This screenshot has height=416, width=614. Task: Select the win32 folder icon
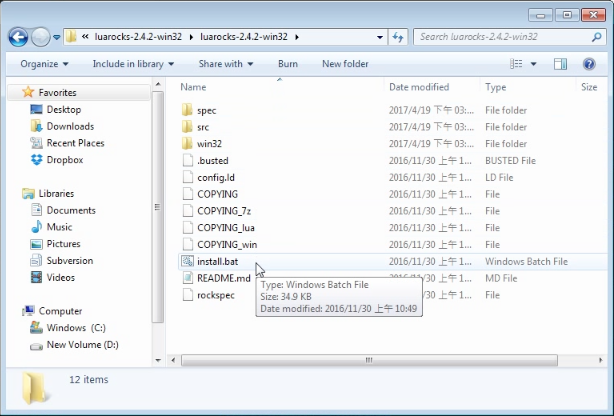(x=188, y=144)
